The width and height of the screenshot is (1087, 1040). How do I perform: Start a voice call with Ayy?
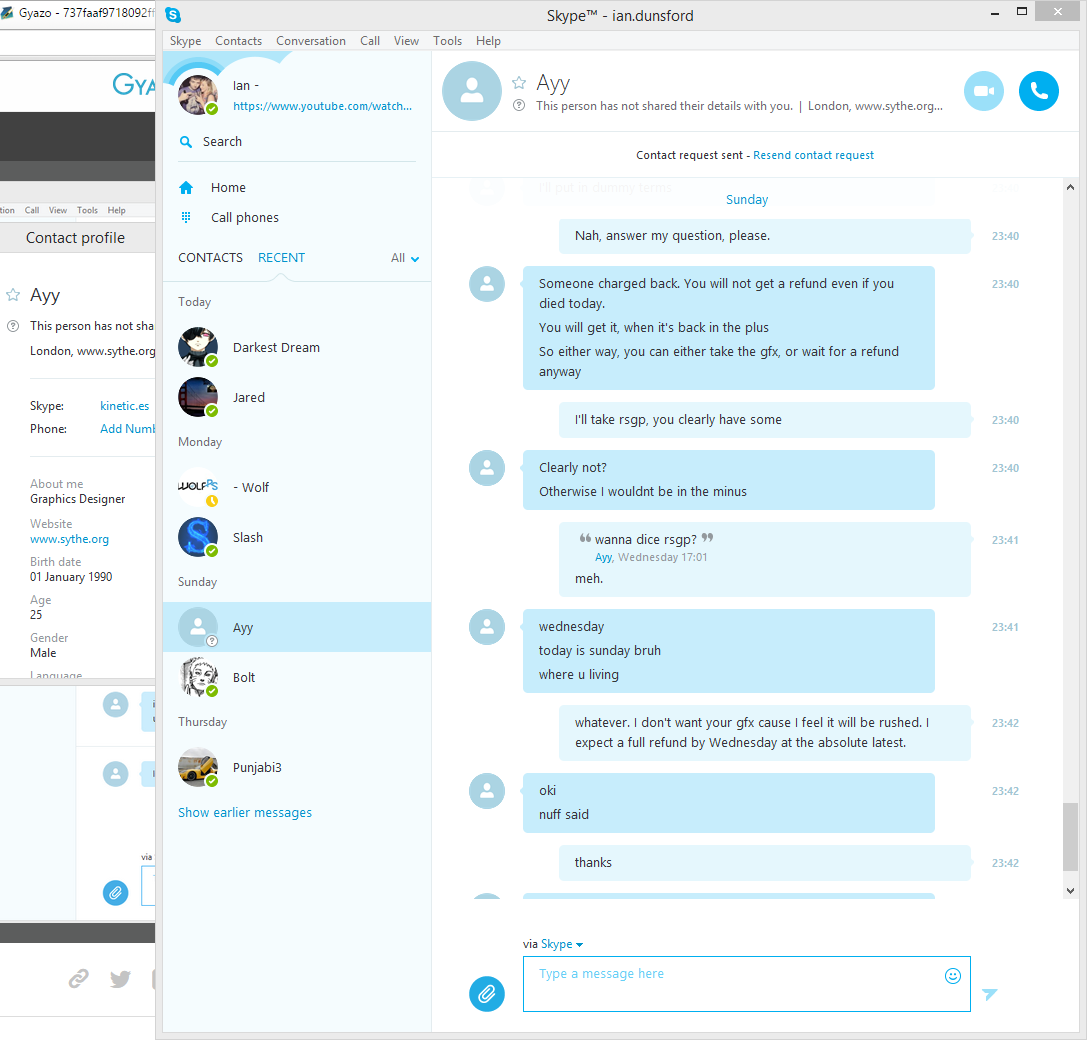coord(1038,91)
